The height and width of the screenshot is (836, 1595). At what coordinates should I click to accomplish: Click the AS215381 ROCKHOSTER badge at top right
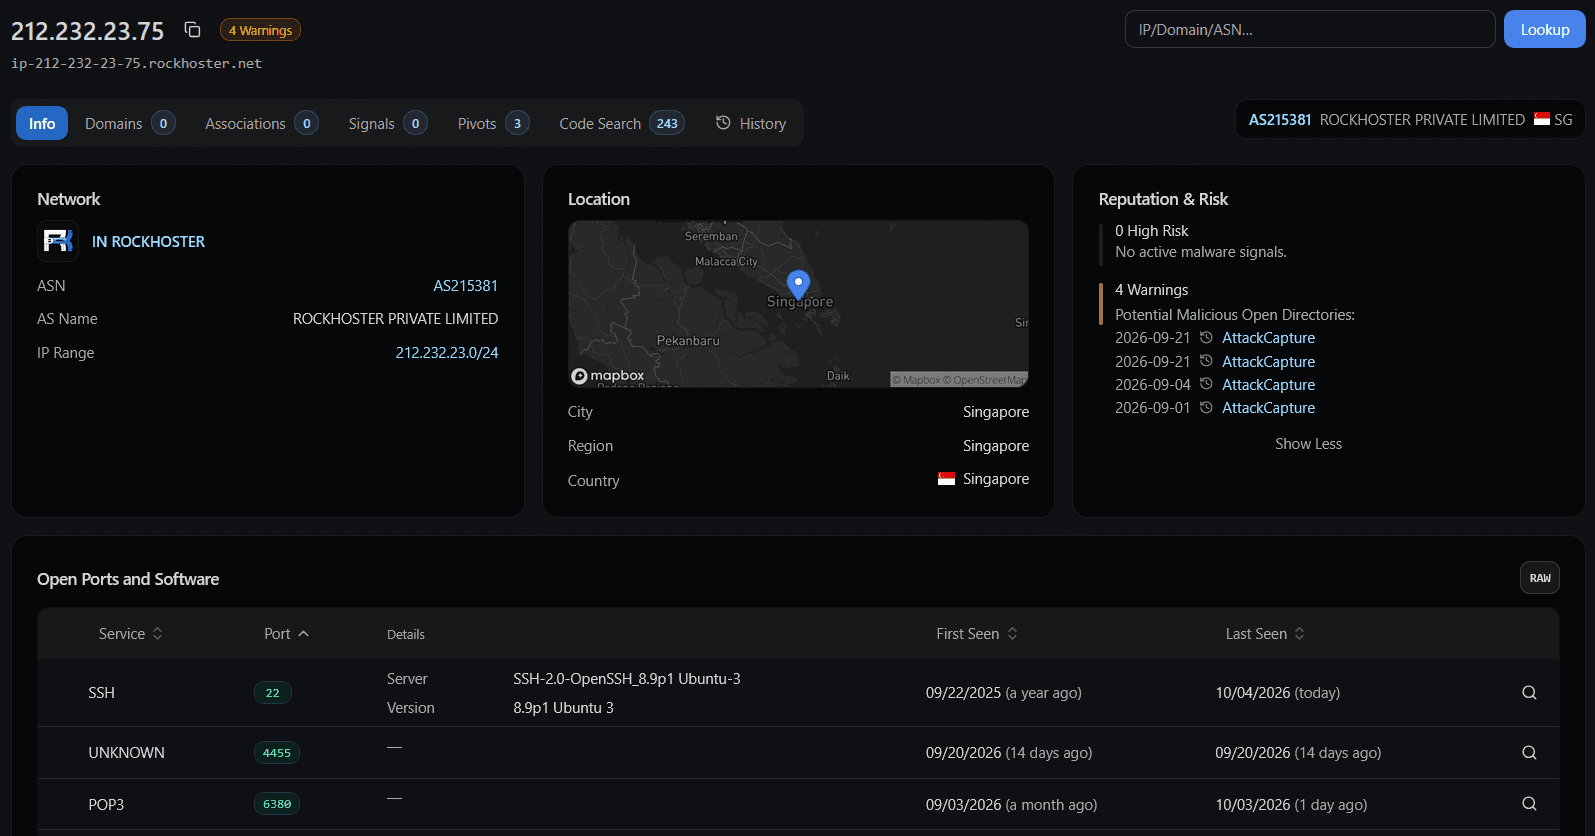1410,119
